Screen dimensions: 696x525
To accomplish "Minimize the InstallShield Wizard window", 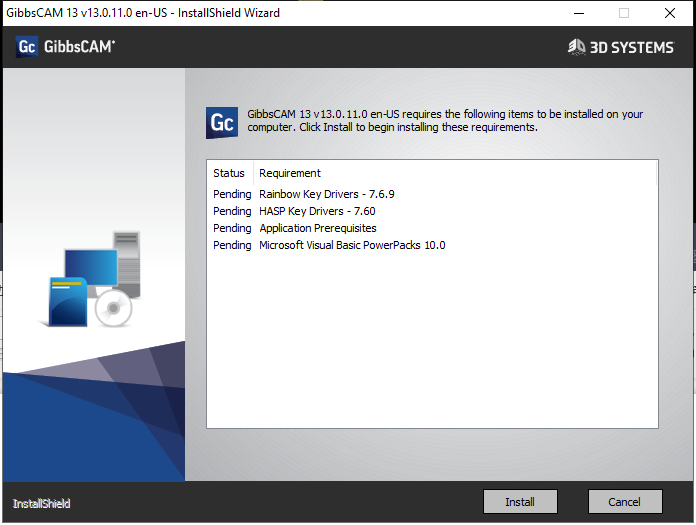I will pyautogui.click(x=579, y=13).
